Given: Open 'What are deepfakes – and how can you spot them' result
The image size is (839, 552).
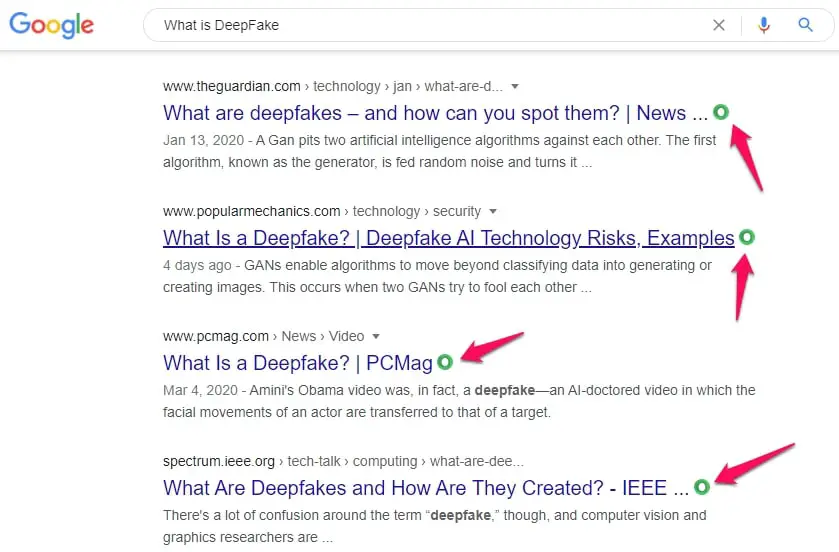Looking at the screenshot, I should tap(435, 113).
